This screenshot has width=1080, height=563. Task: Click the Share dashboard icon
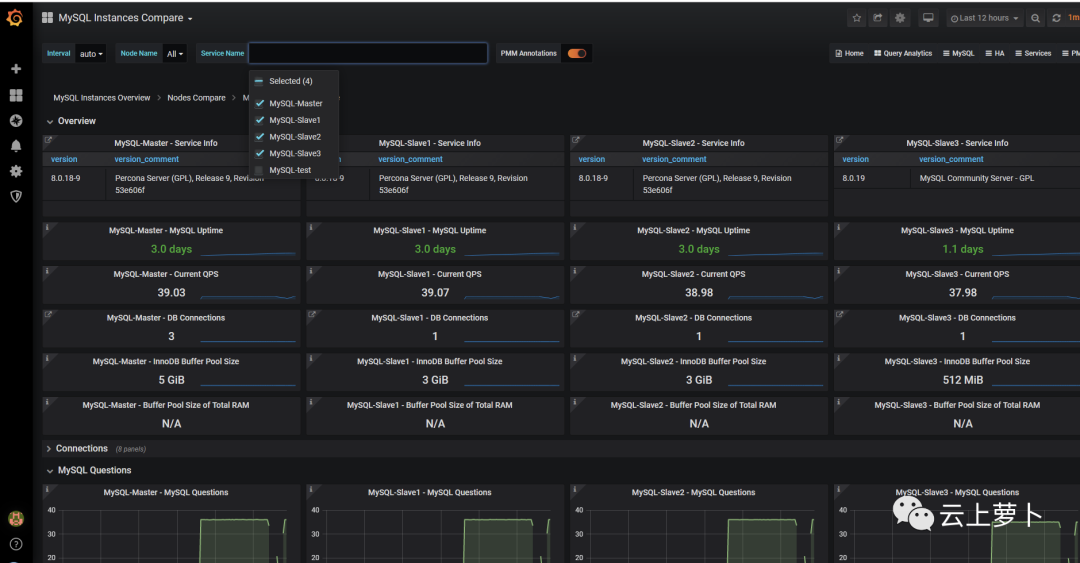click(878, 18)
